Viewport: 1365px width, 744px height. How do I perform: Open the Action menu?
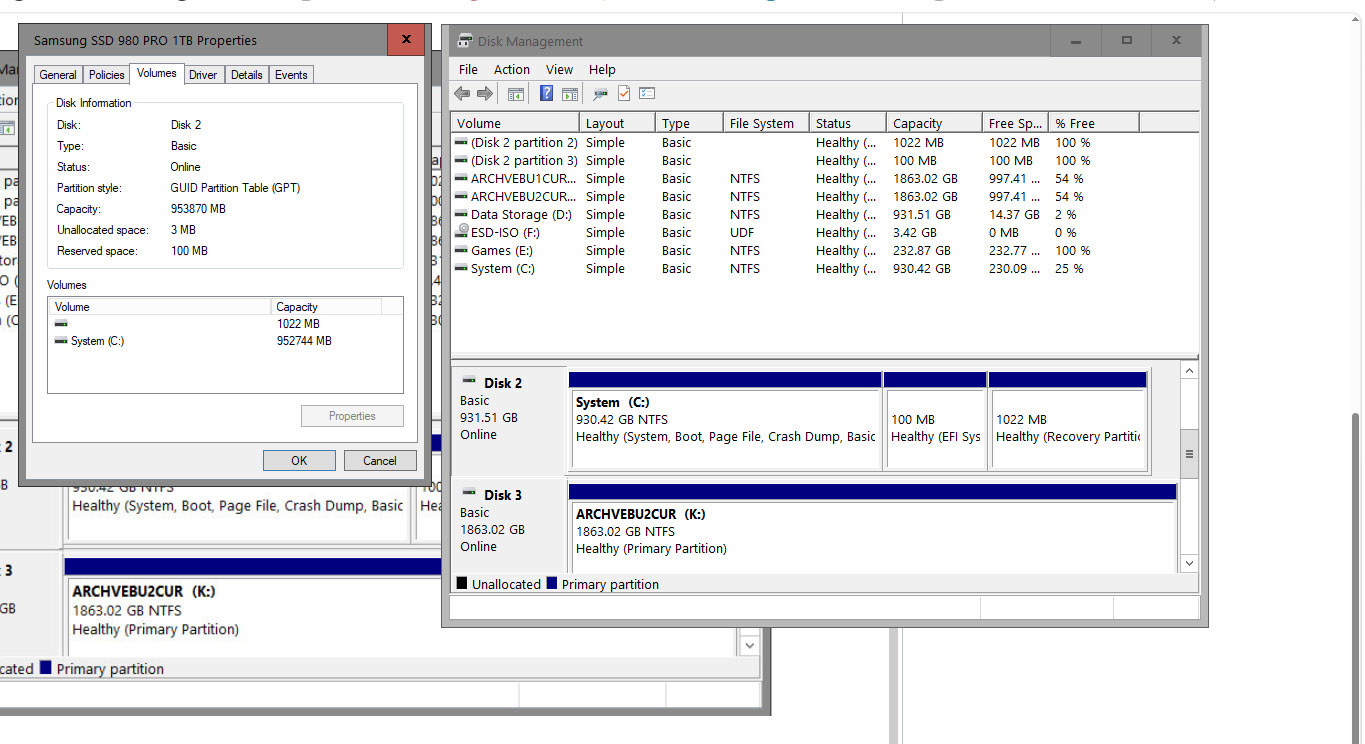[512, 69]
